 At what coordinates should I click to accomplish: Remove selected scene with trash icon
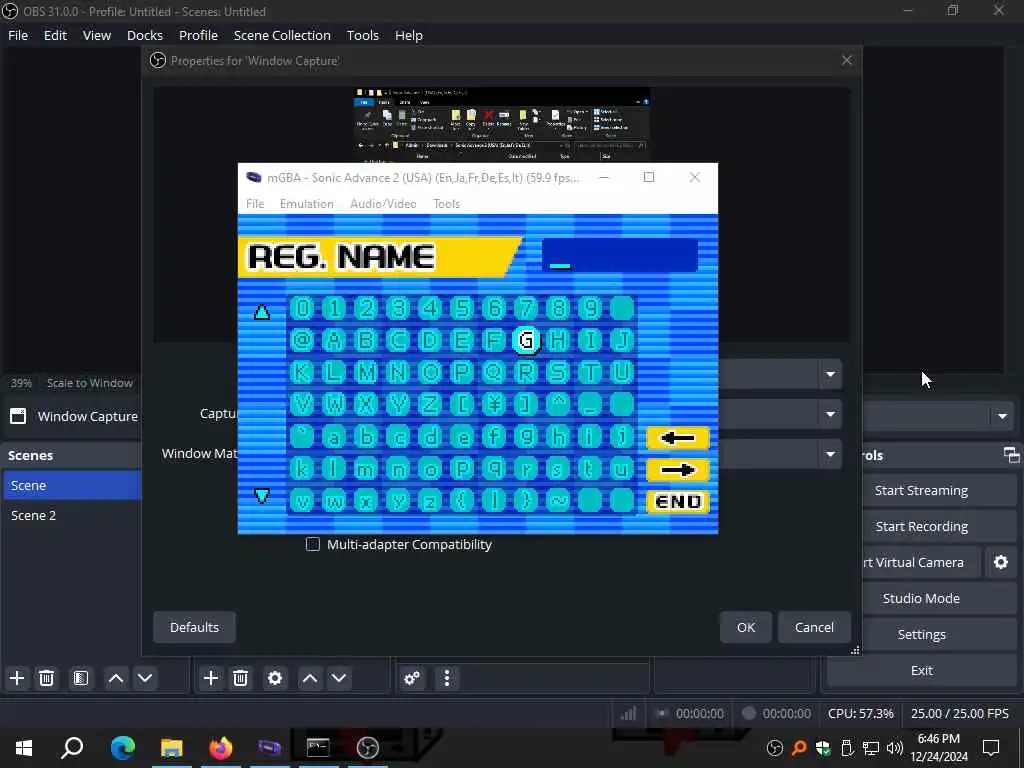[46, 678]
